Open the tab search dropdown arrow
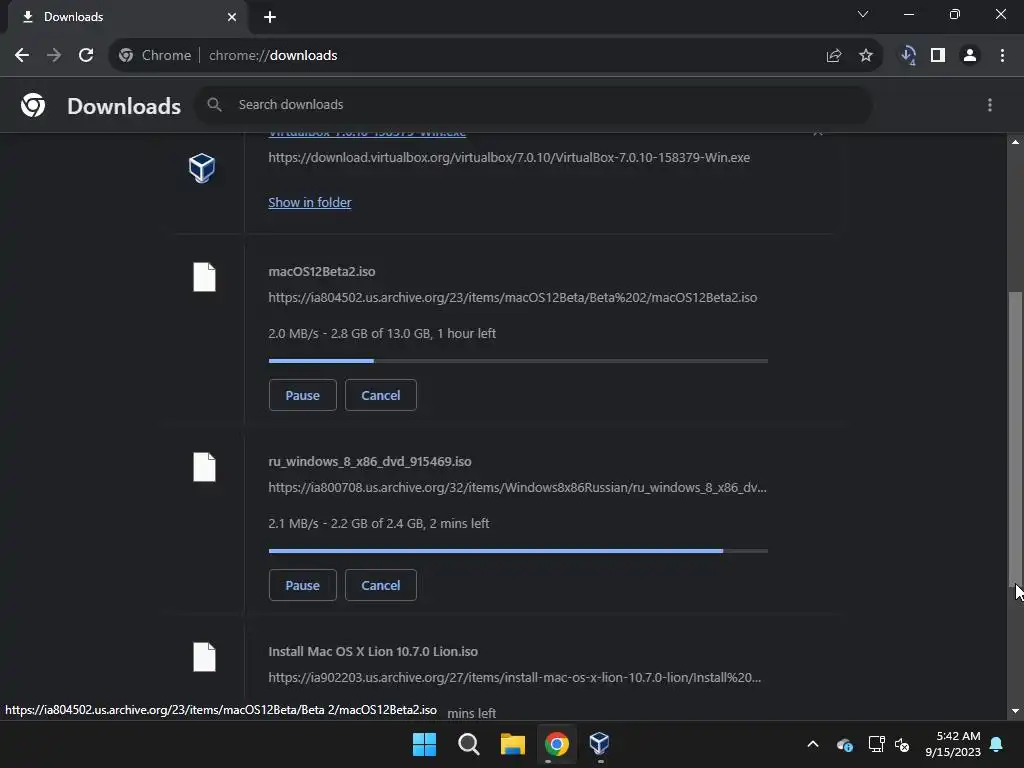Screen dimensions: 1024x768 [863, 14]
